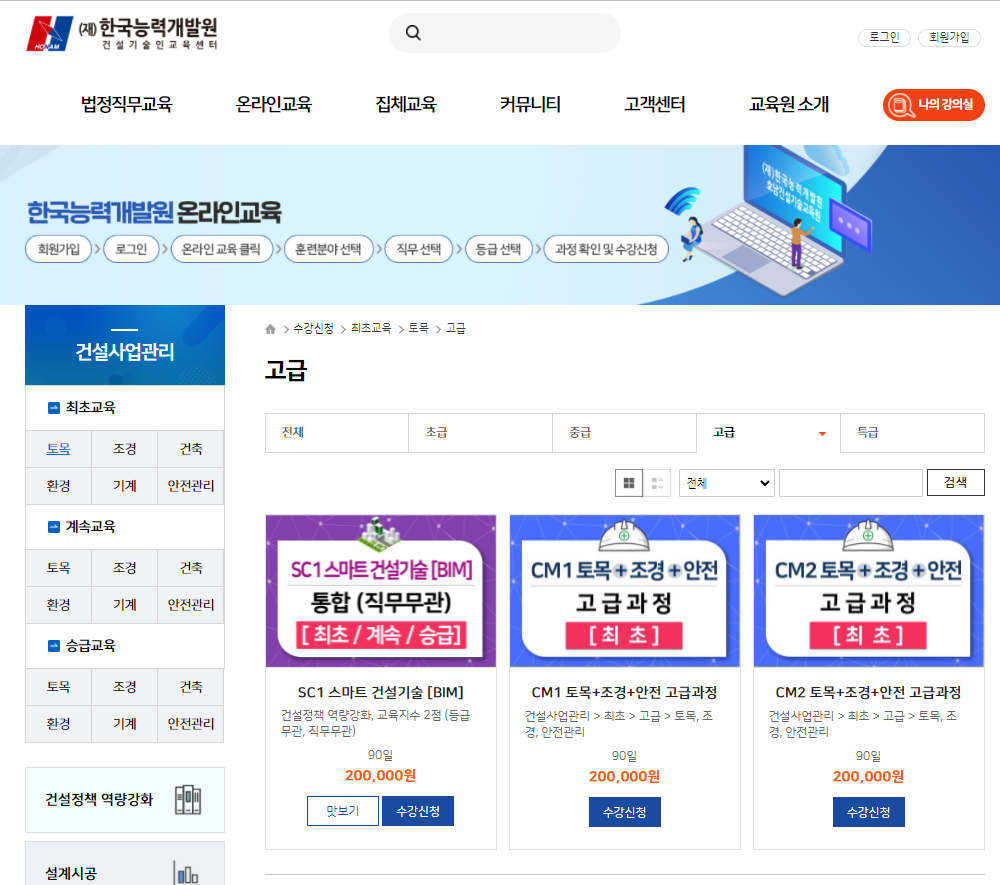Click the home icon in breadcrumb

[270, 329]
